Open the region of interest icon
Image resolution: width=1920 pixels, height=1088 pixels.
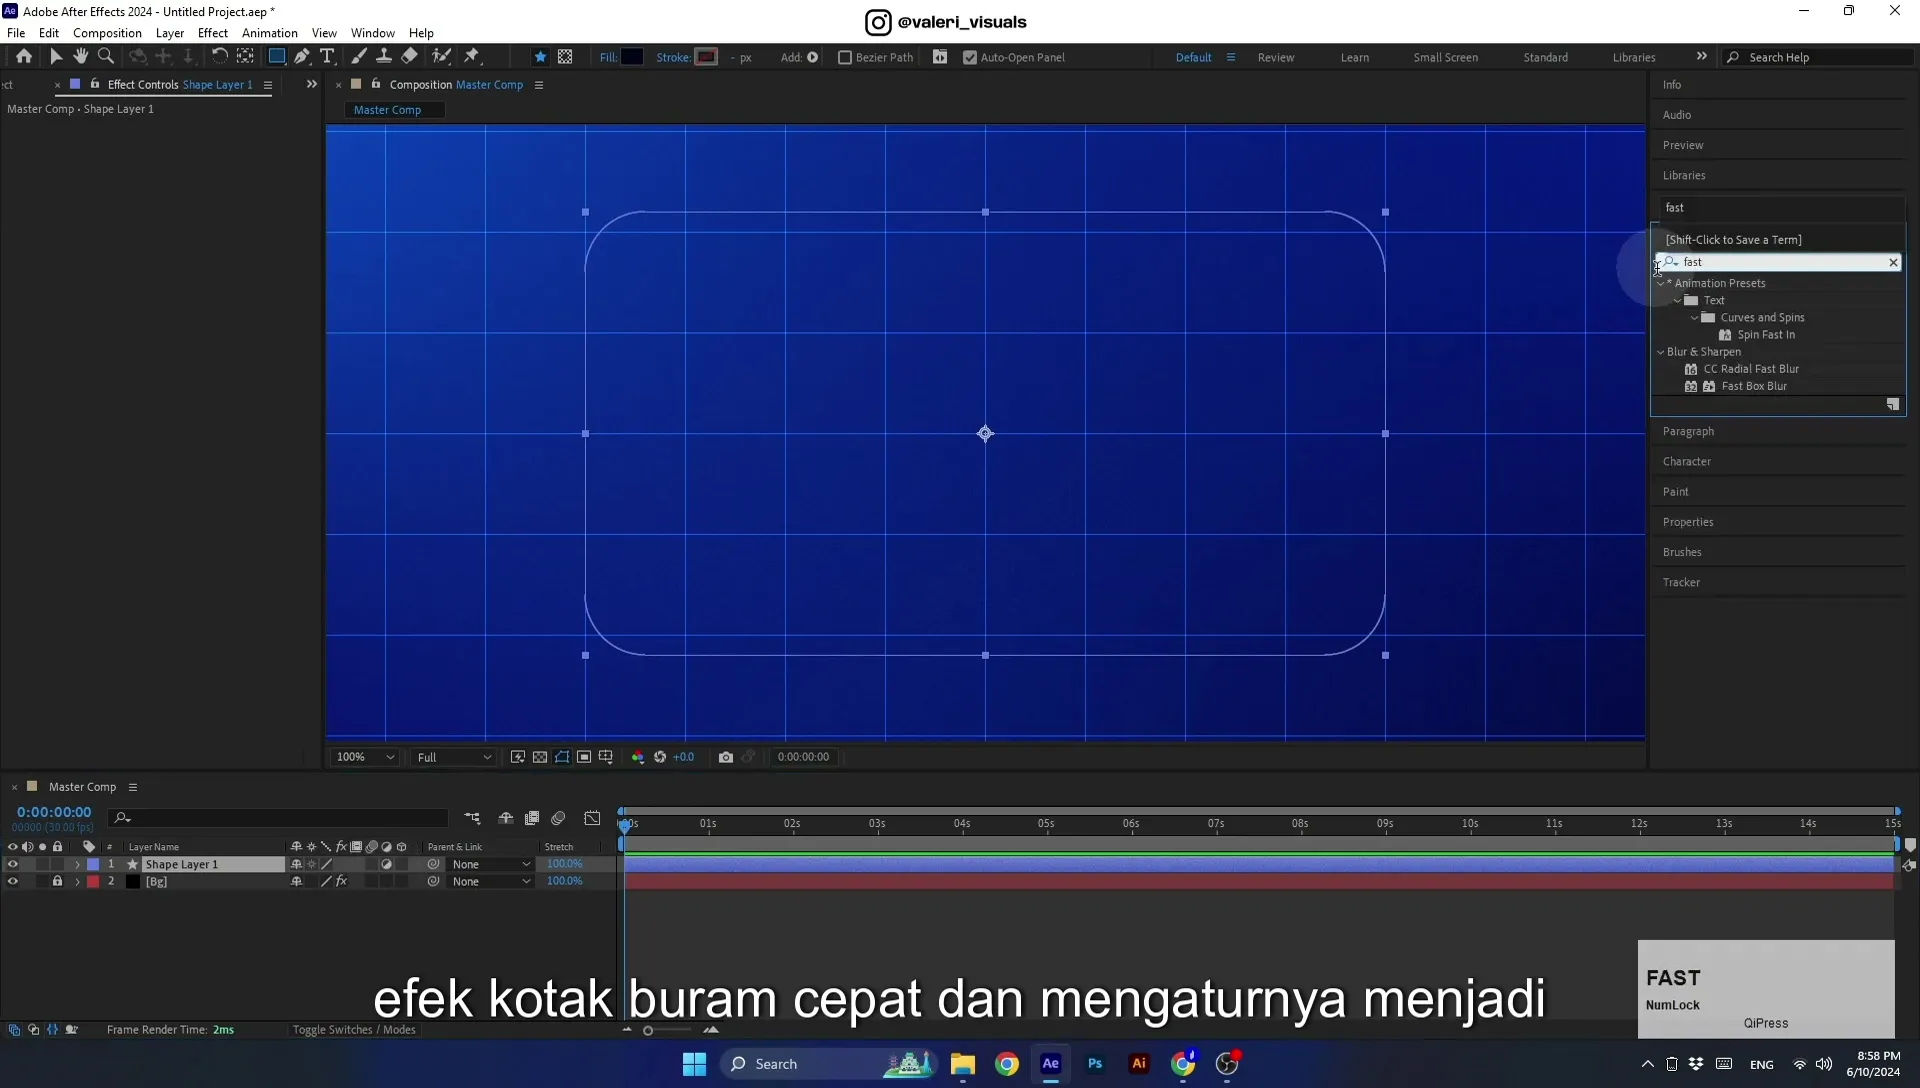pyautogui.click(x=584, y=757)
